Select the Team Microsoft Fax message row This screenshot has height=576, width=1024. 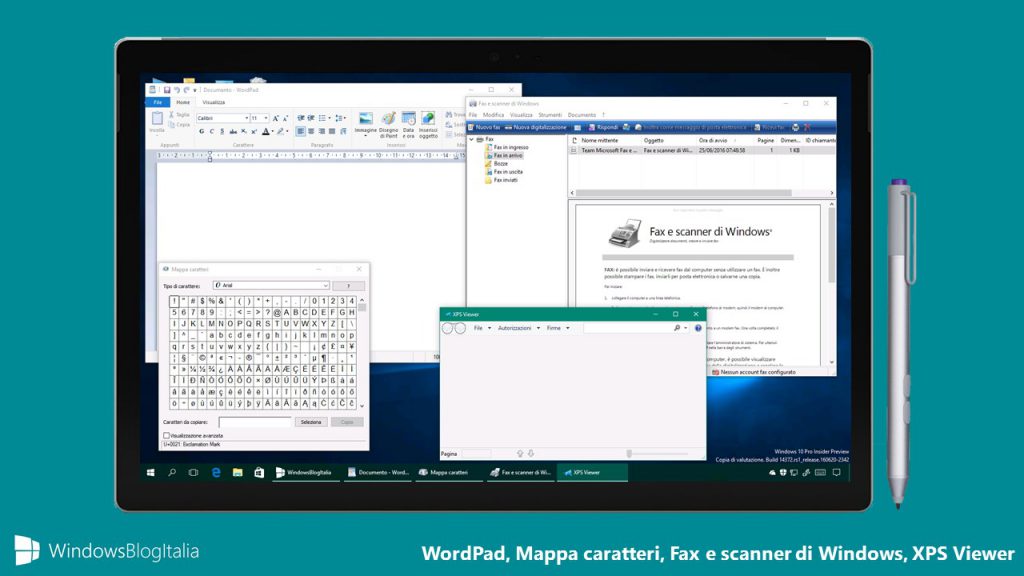click(702, 150)
